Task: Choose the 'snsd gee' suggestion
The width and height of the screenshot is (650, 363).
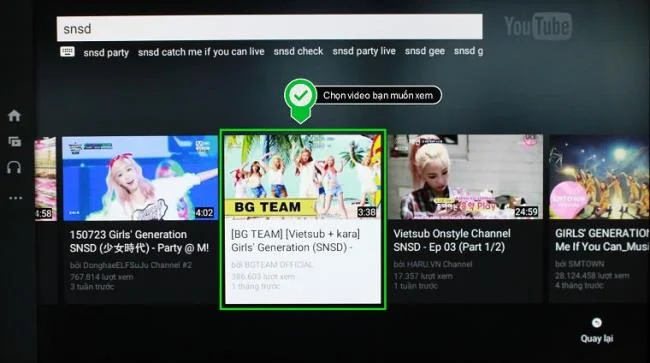Action: [425, 51]
